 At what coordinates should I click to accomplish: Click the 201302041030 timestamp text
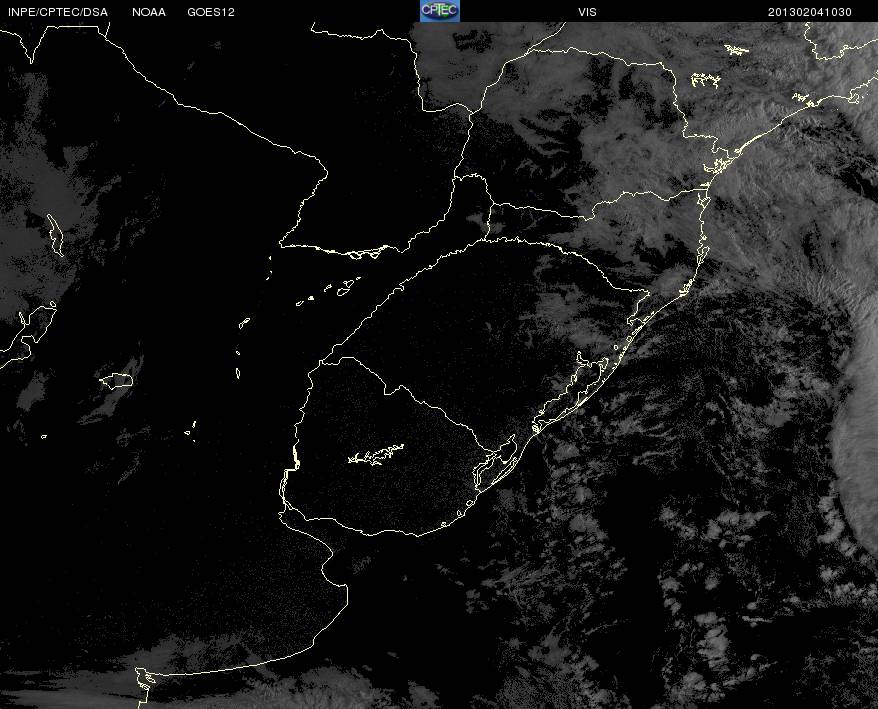(810, 12)
